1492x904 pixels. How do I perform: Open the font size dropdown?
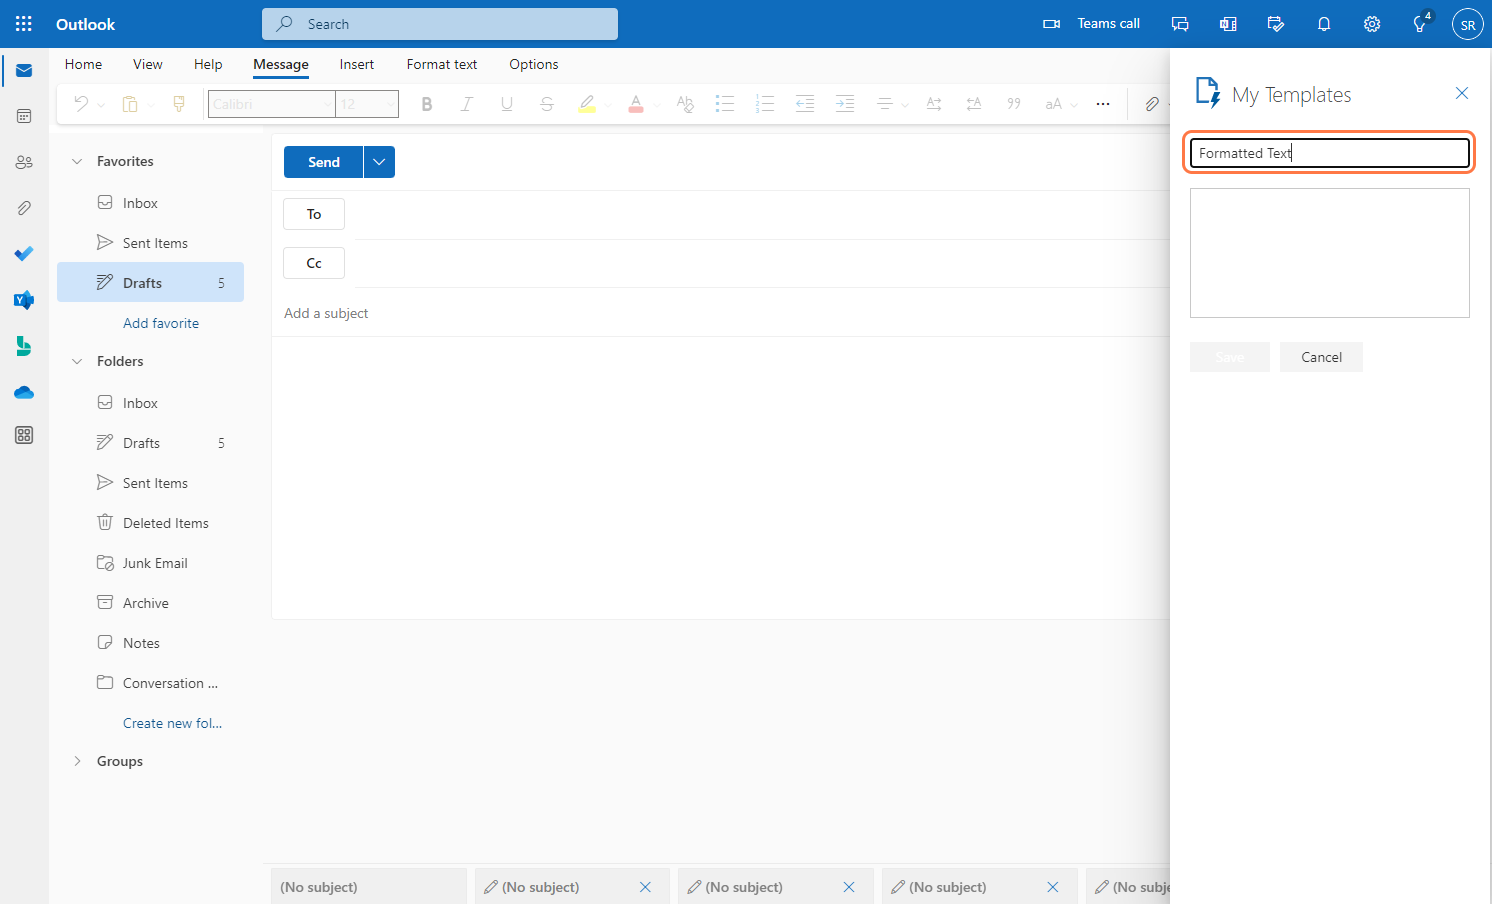[x=367, y=104]
